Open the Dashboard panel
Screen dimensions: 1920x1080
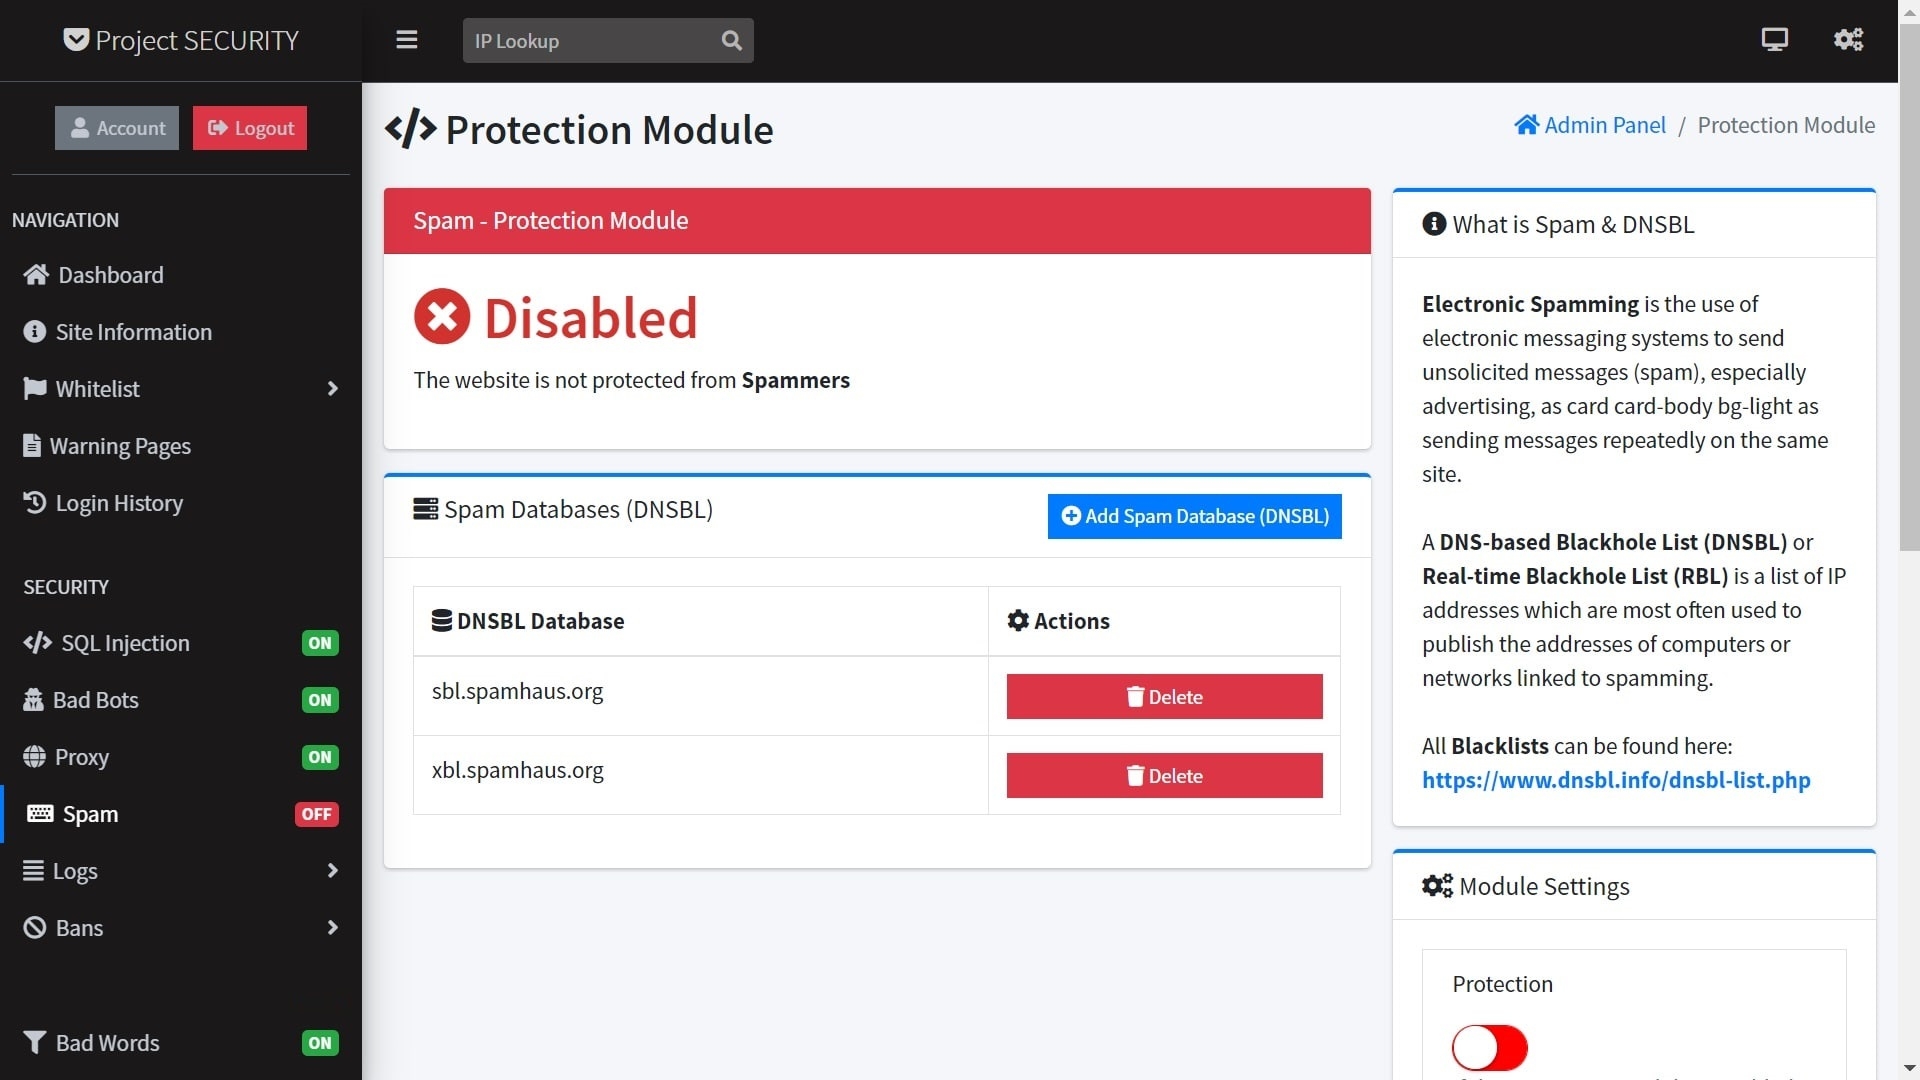(x=111, y=274)
